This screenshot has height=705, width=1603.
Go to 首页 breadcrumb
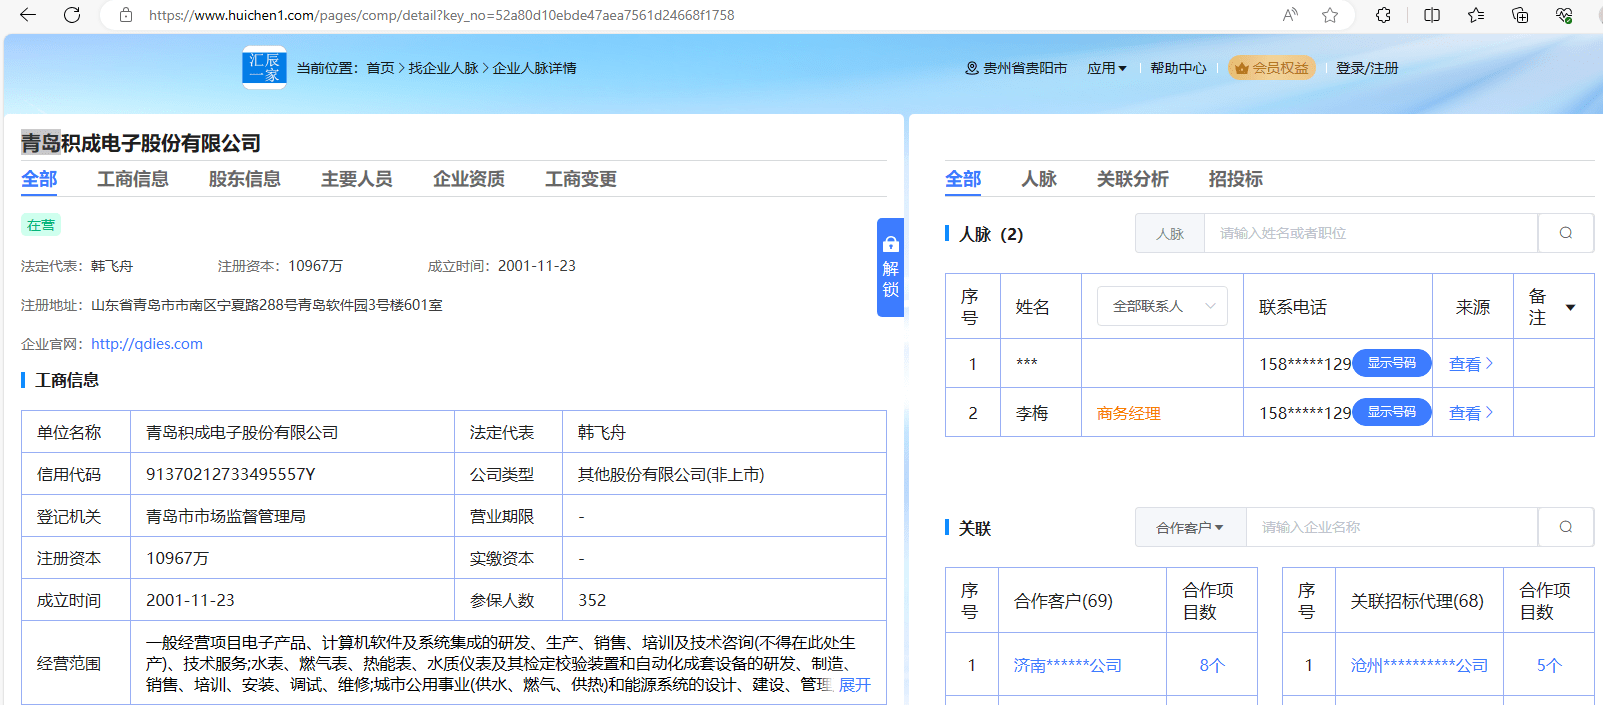380,68
